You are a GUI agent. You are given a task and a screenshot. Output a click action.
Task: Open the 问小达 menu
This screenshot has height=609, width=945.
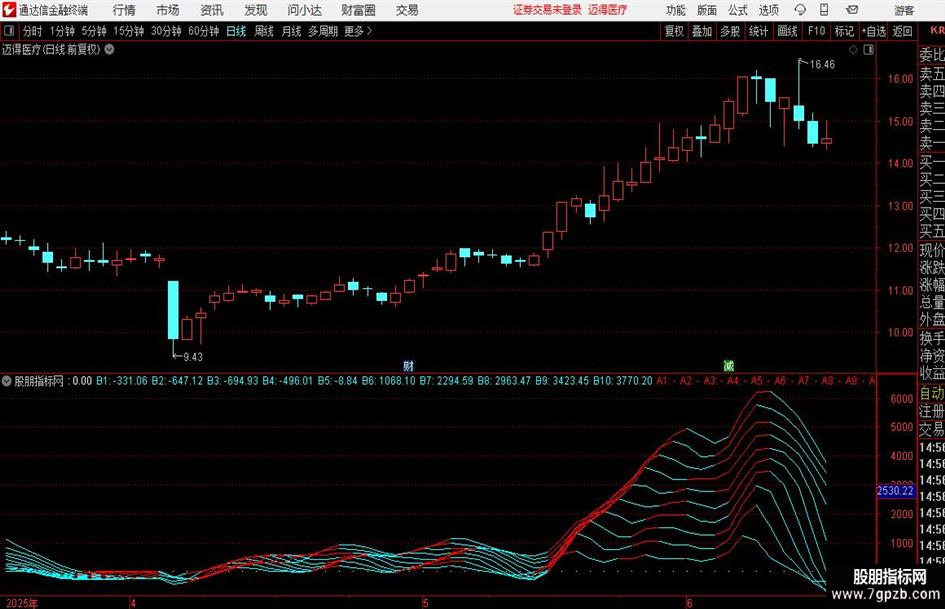tap(304, 10)
